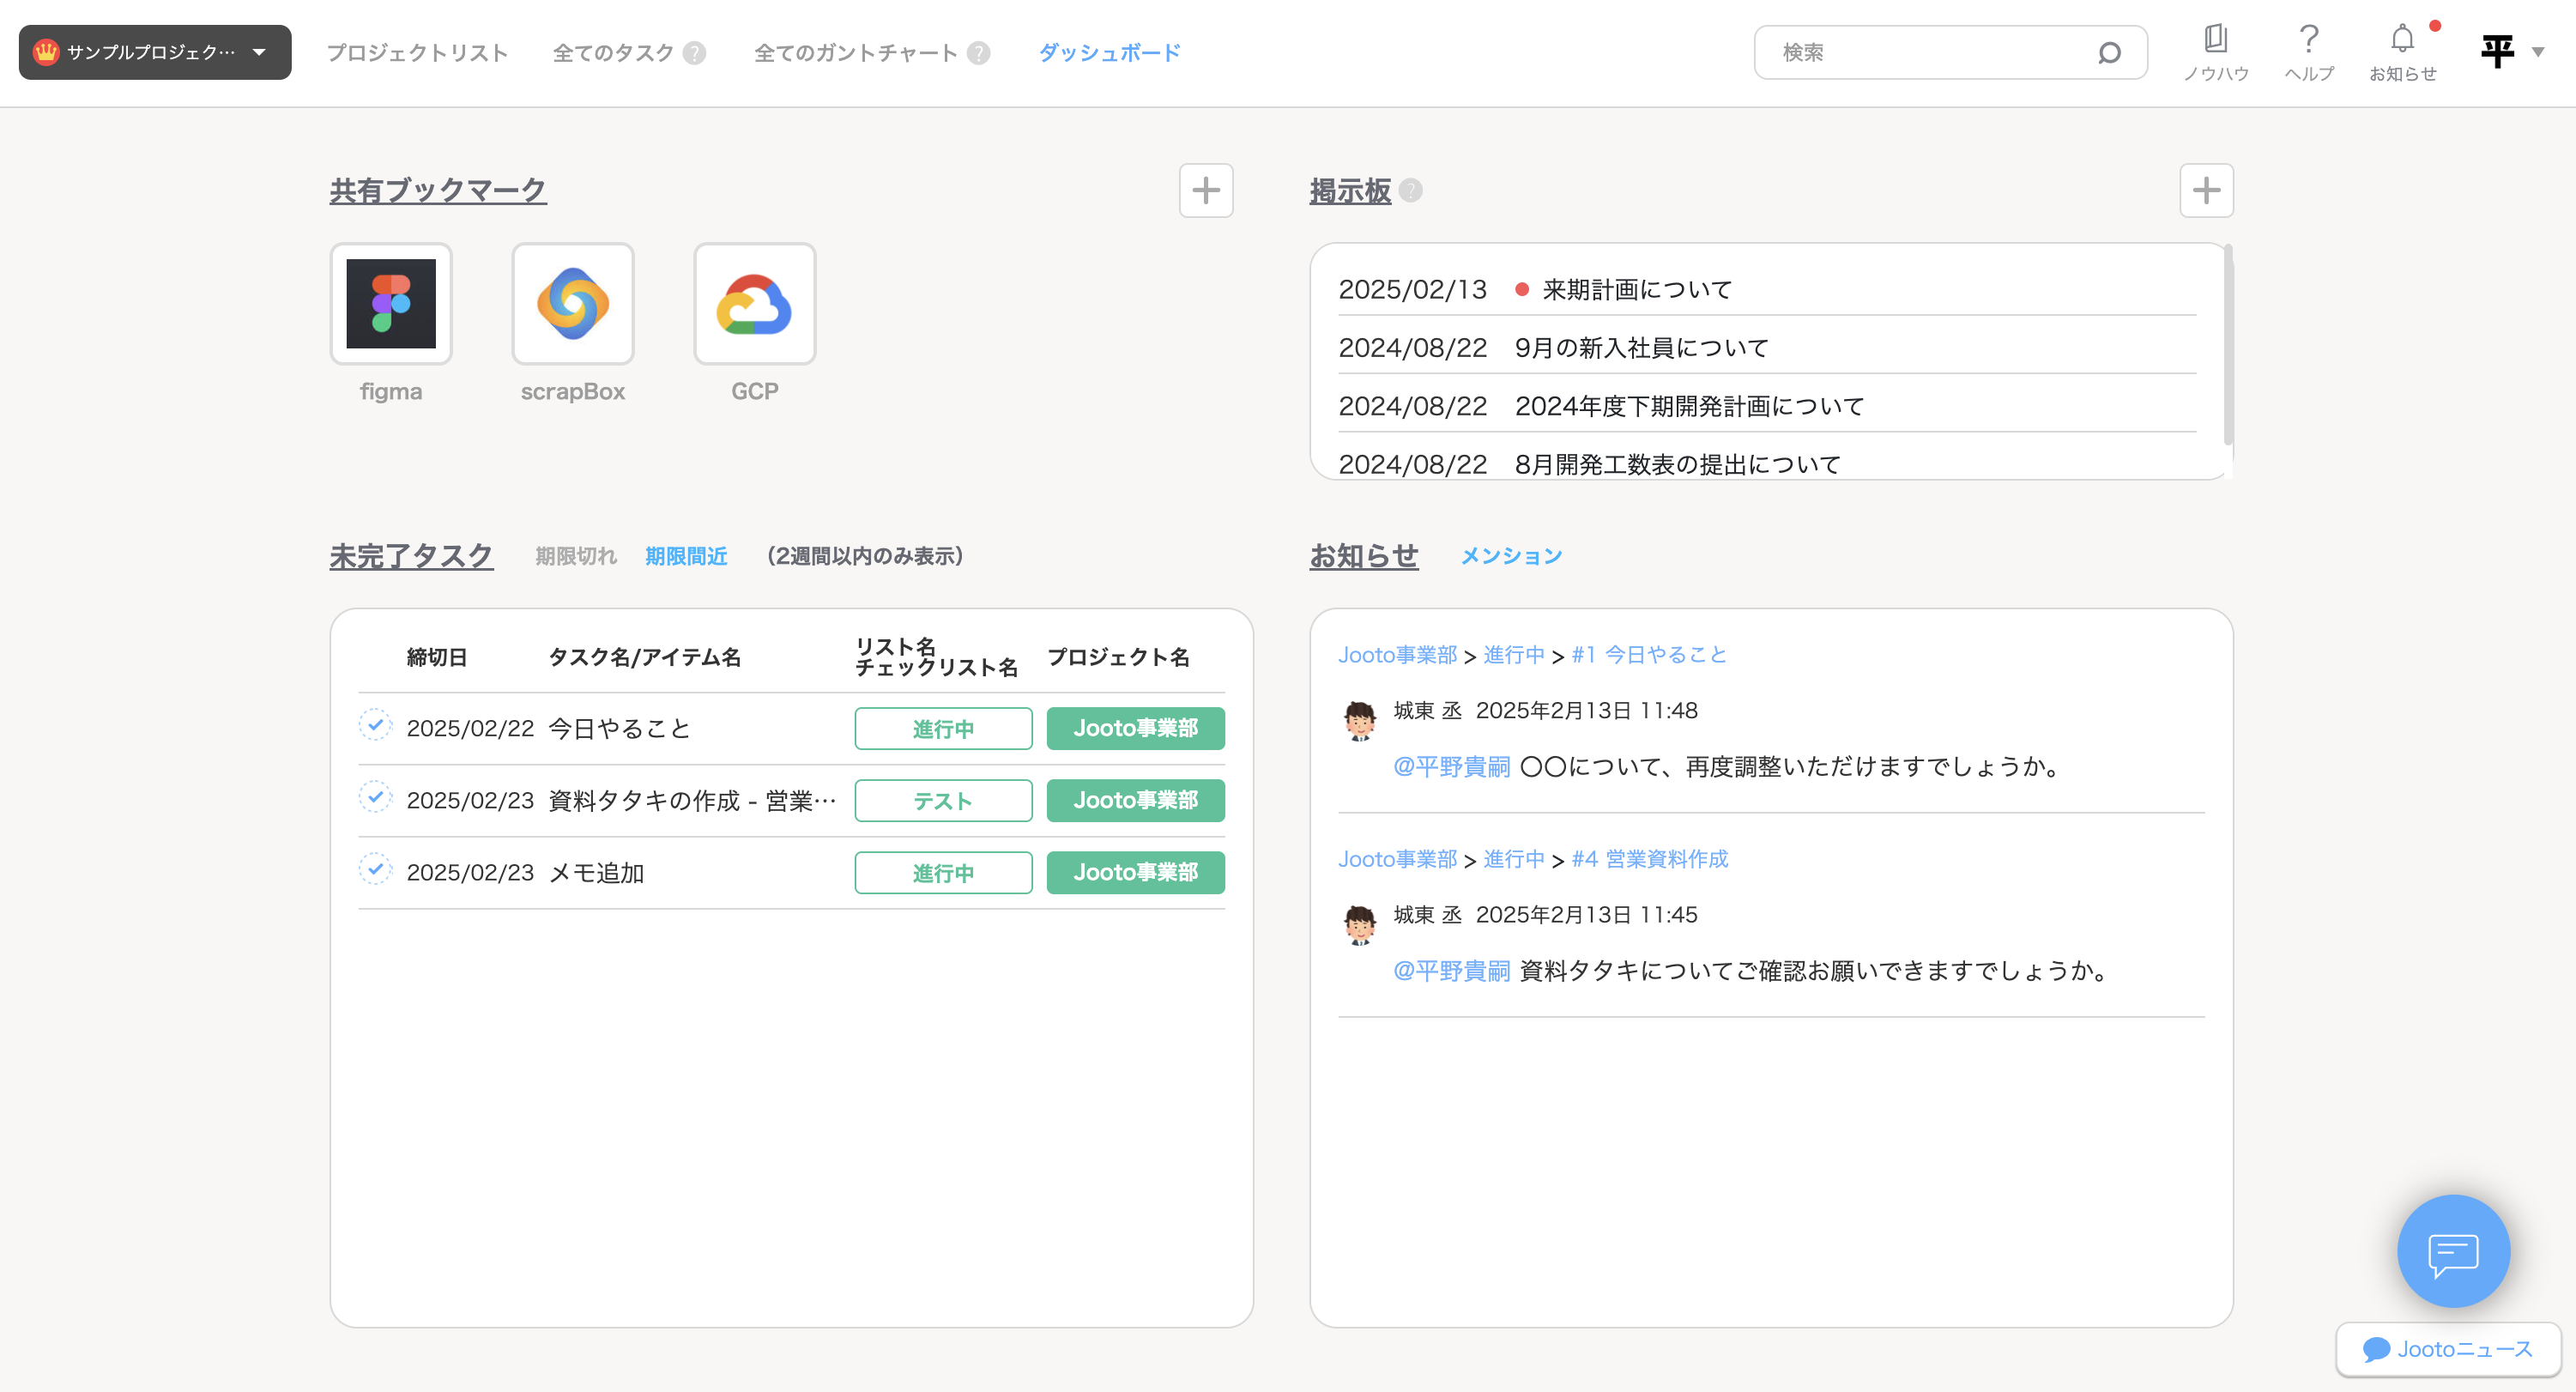Add a new 掲示板 post

[2206, 190]
